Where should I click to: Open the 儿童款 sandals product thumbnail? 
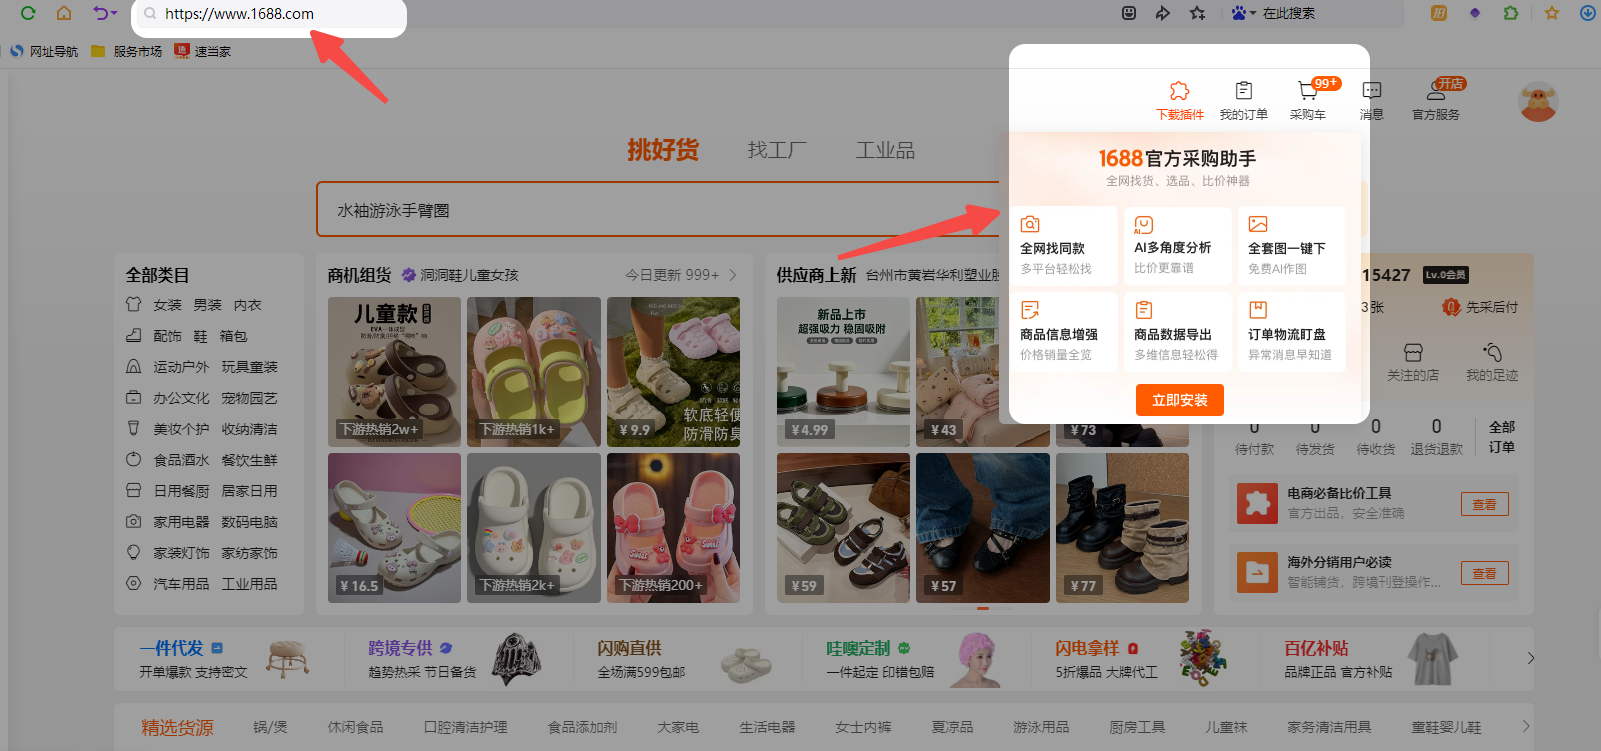(394, 372)
